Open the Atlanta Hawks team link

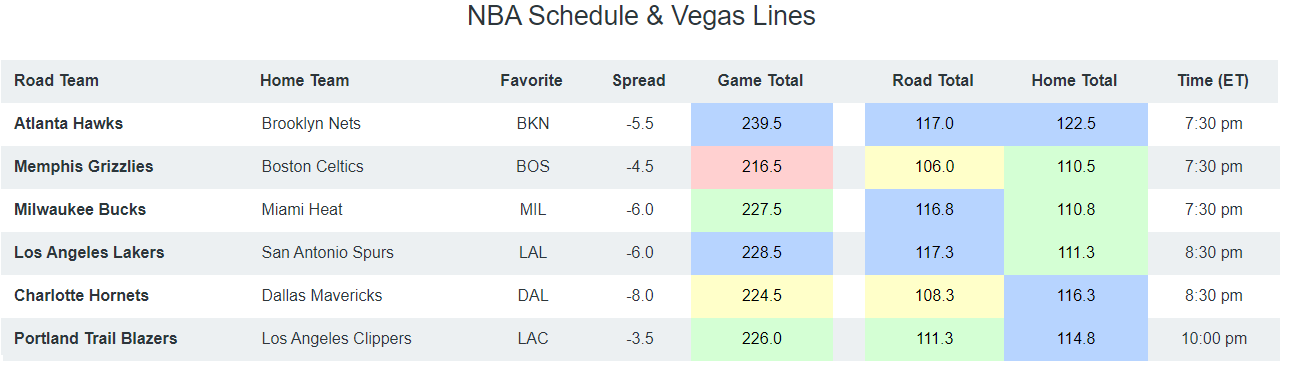click(x=69, y=124)
